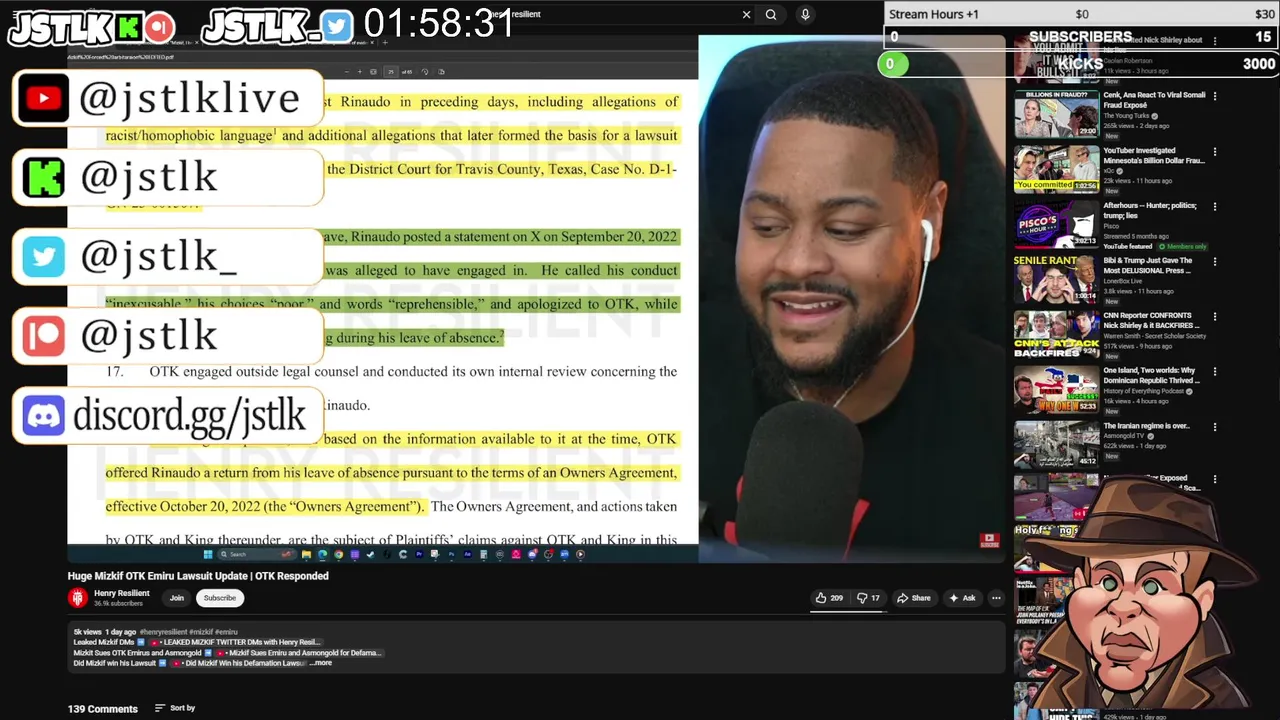This screenshot has width=1280, height=720.
Task: Open Iranian regime video thumbnail
Action: click(1056, 443)
